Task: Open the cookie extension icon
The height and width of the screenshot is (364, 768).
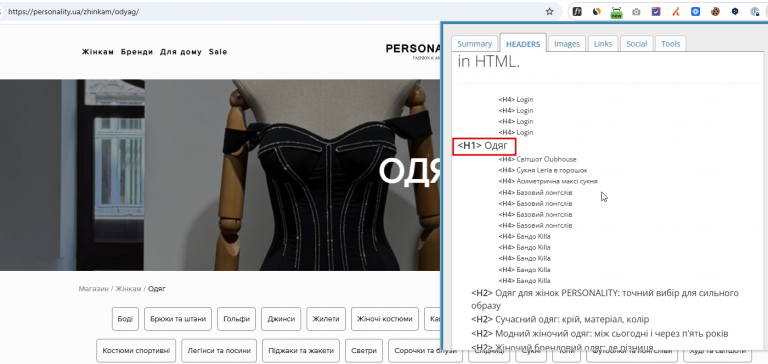Action: coord(715,12)
